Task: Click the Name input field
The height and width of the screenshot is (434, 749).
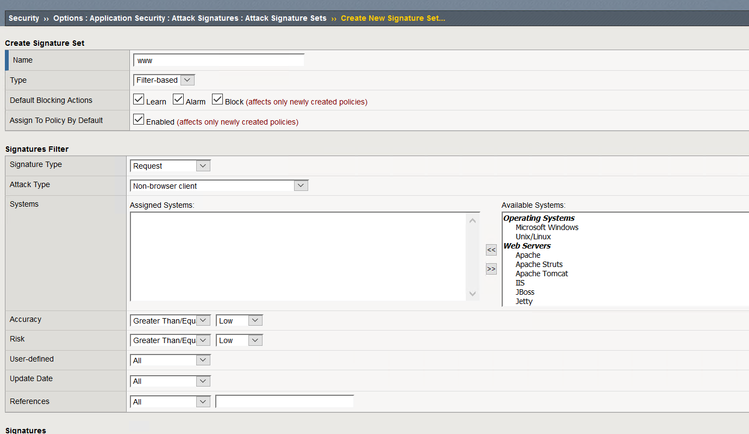Action: tap(218, 60)
